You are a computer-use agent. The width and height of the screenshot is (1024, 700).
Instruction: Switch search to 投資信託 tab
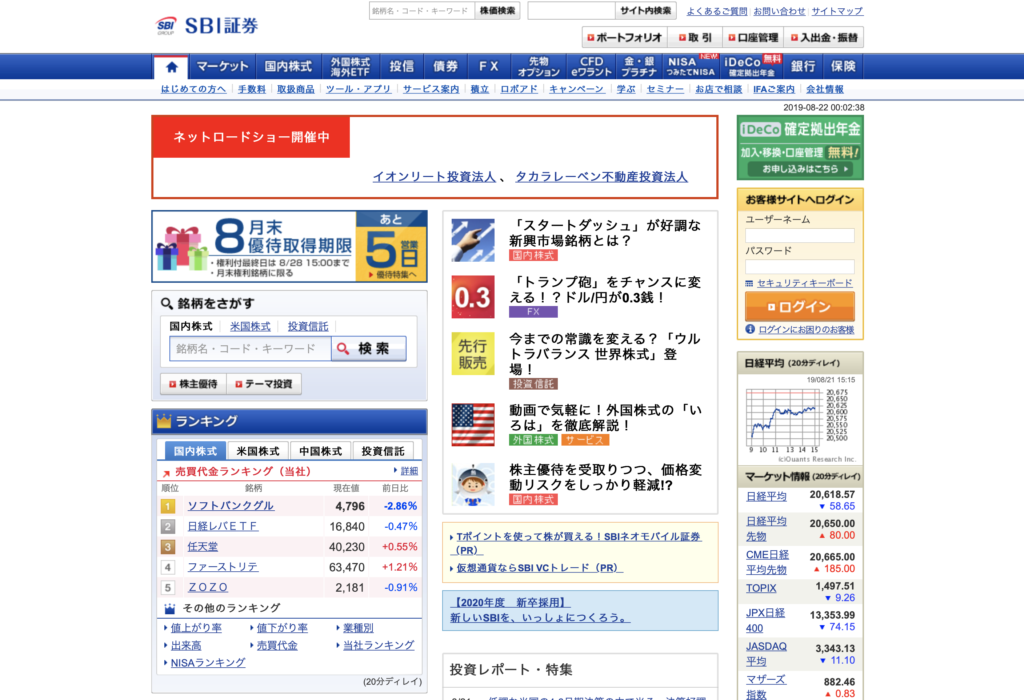tap(308, 326)
